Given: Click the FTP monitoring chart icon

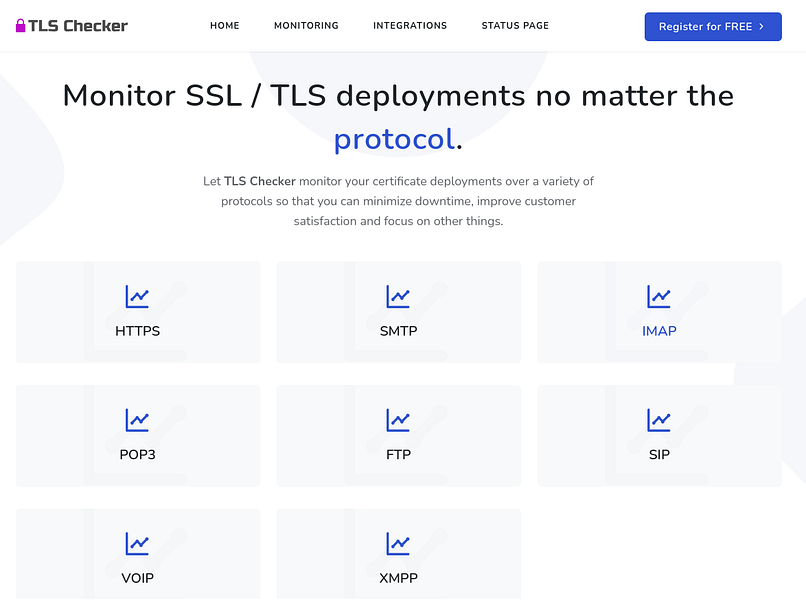Looking at the screenshot, I should point(398,419).
